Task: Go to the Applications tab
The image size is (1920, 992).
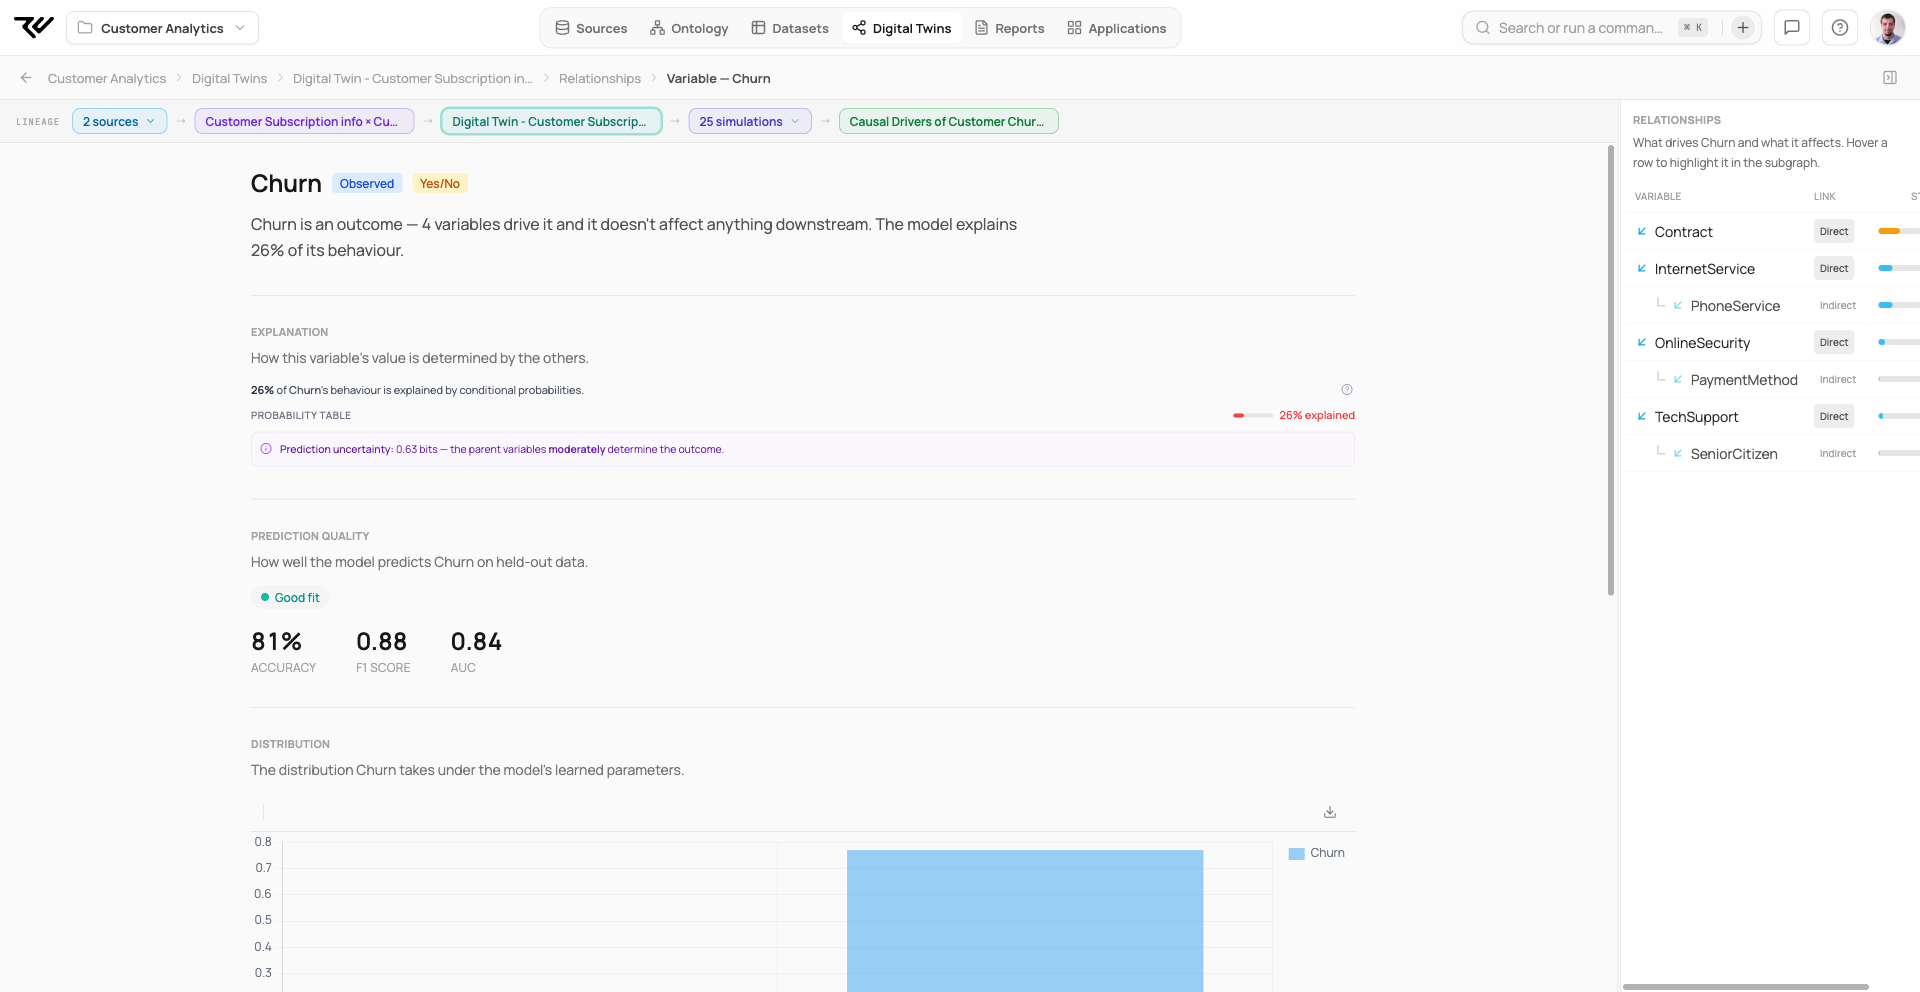Action: pyautogui.click(x=1117, y=28)
